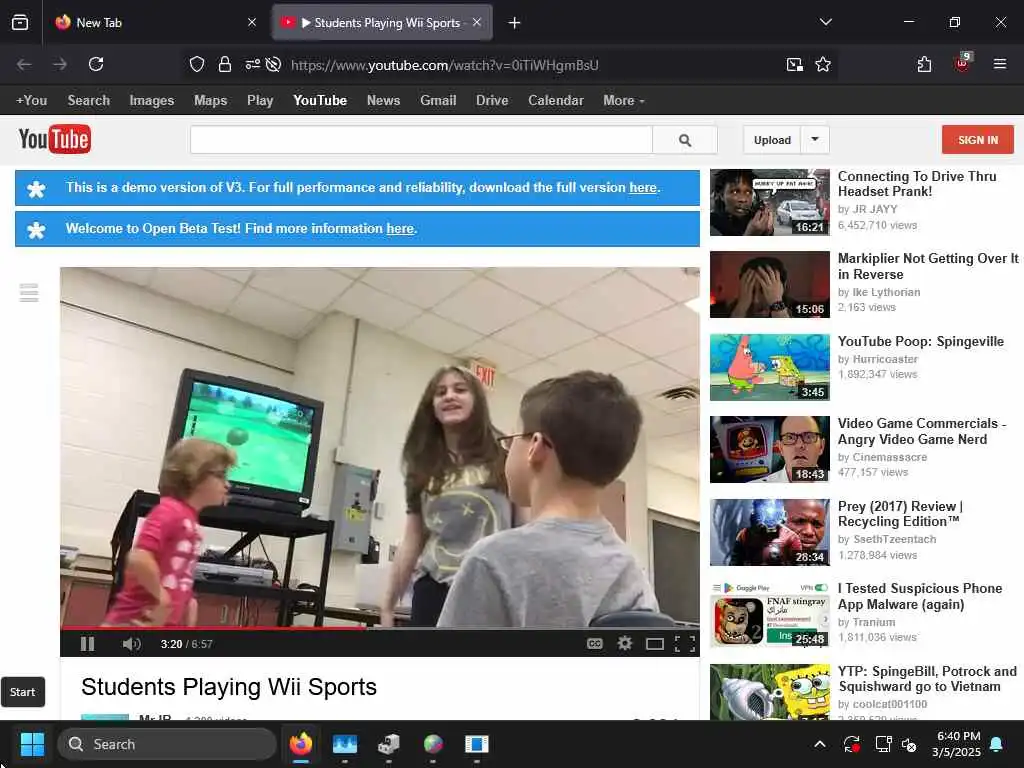This screenshot has height=768, width=1024.
Task: Open I Tested Suspicious Phone App Malware thumbnail
Action: [769, 614]
